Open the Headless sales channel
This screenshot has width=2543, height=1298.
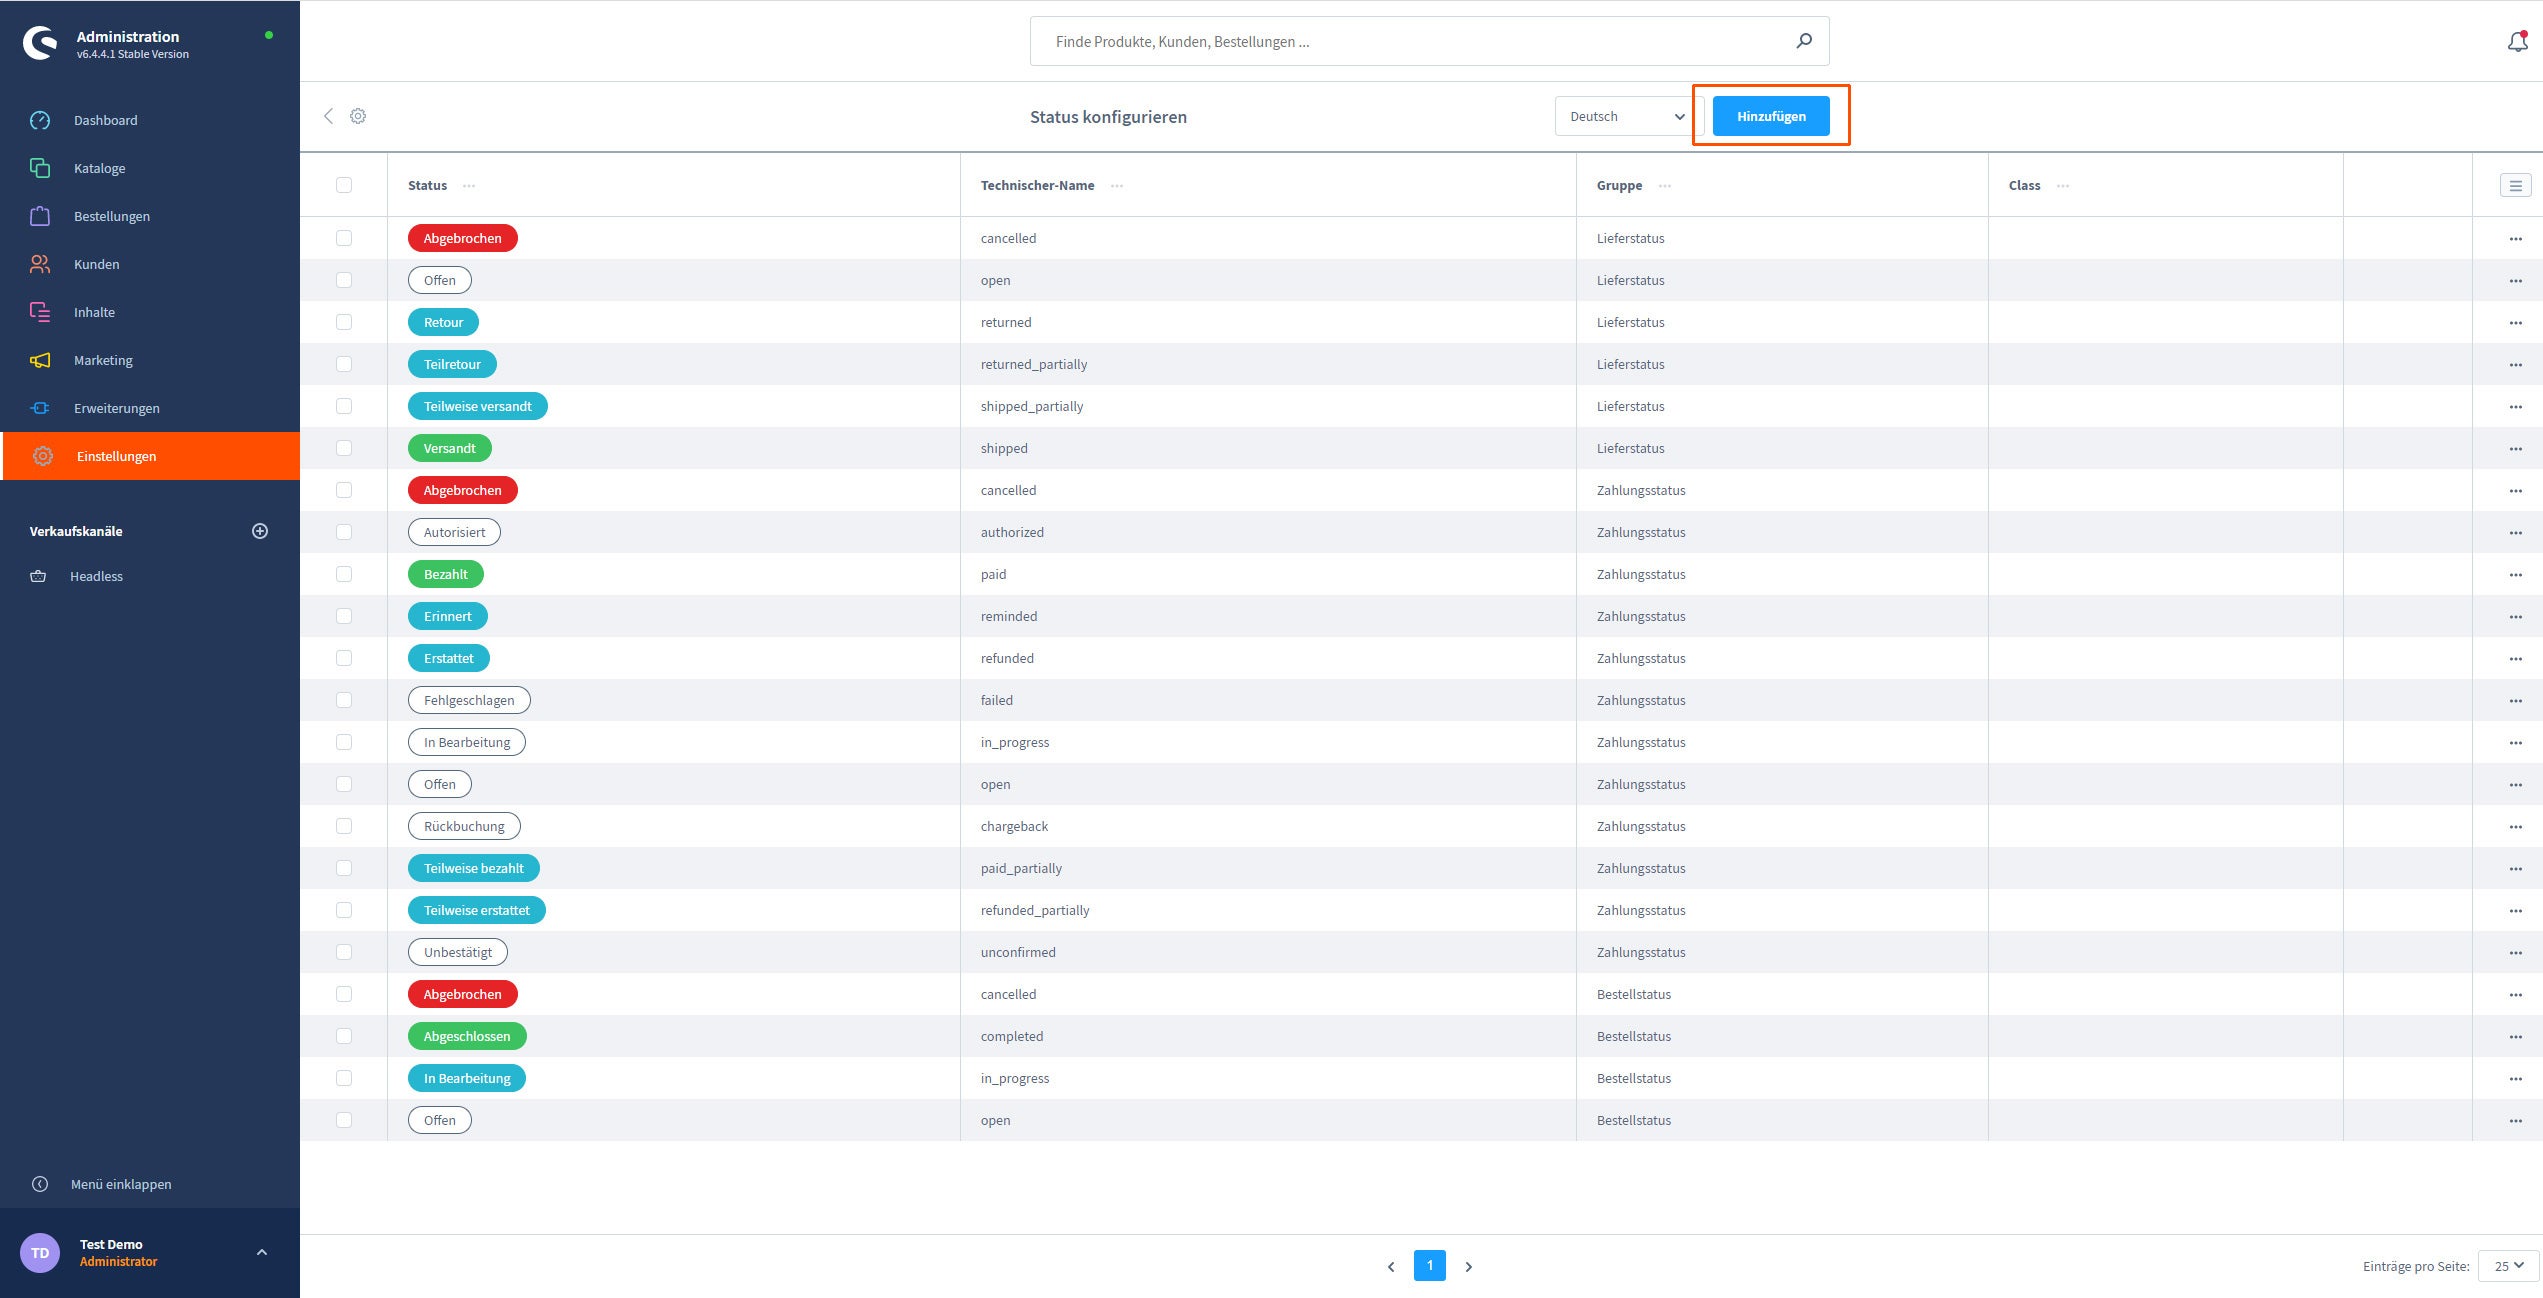(x=96, y=576)
